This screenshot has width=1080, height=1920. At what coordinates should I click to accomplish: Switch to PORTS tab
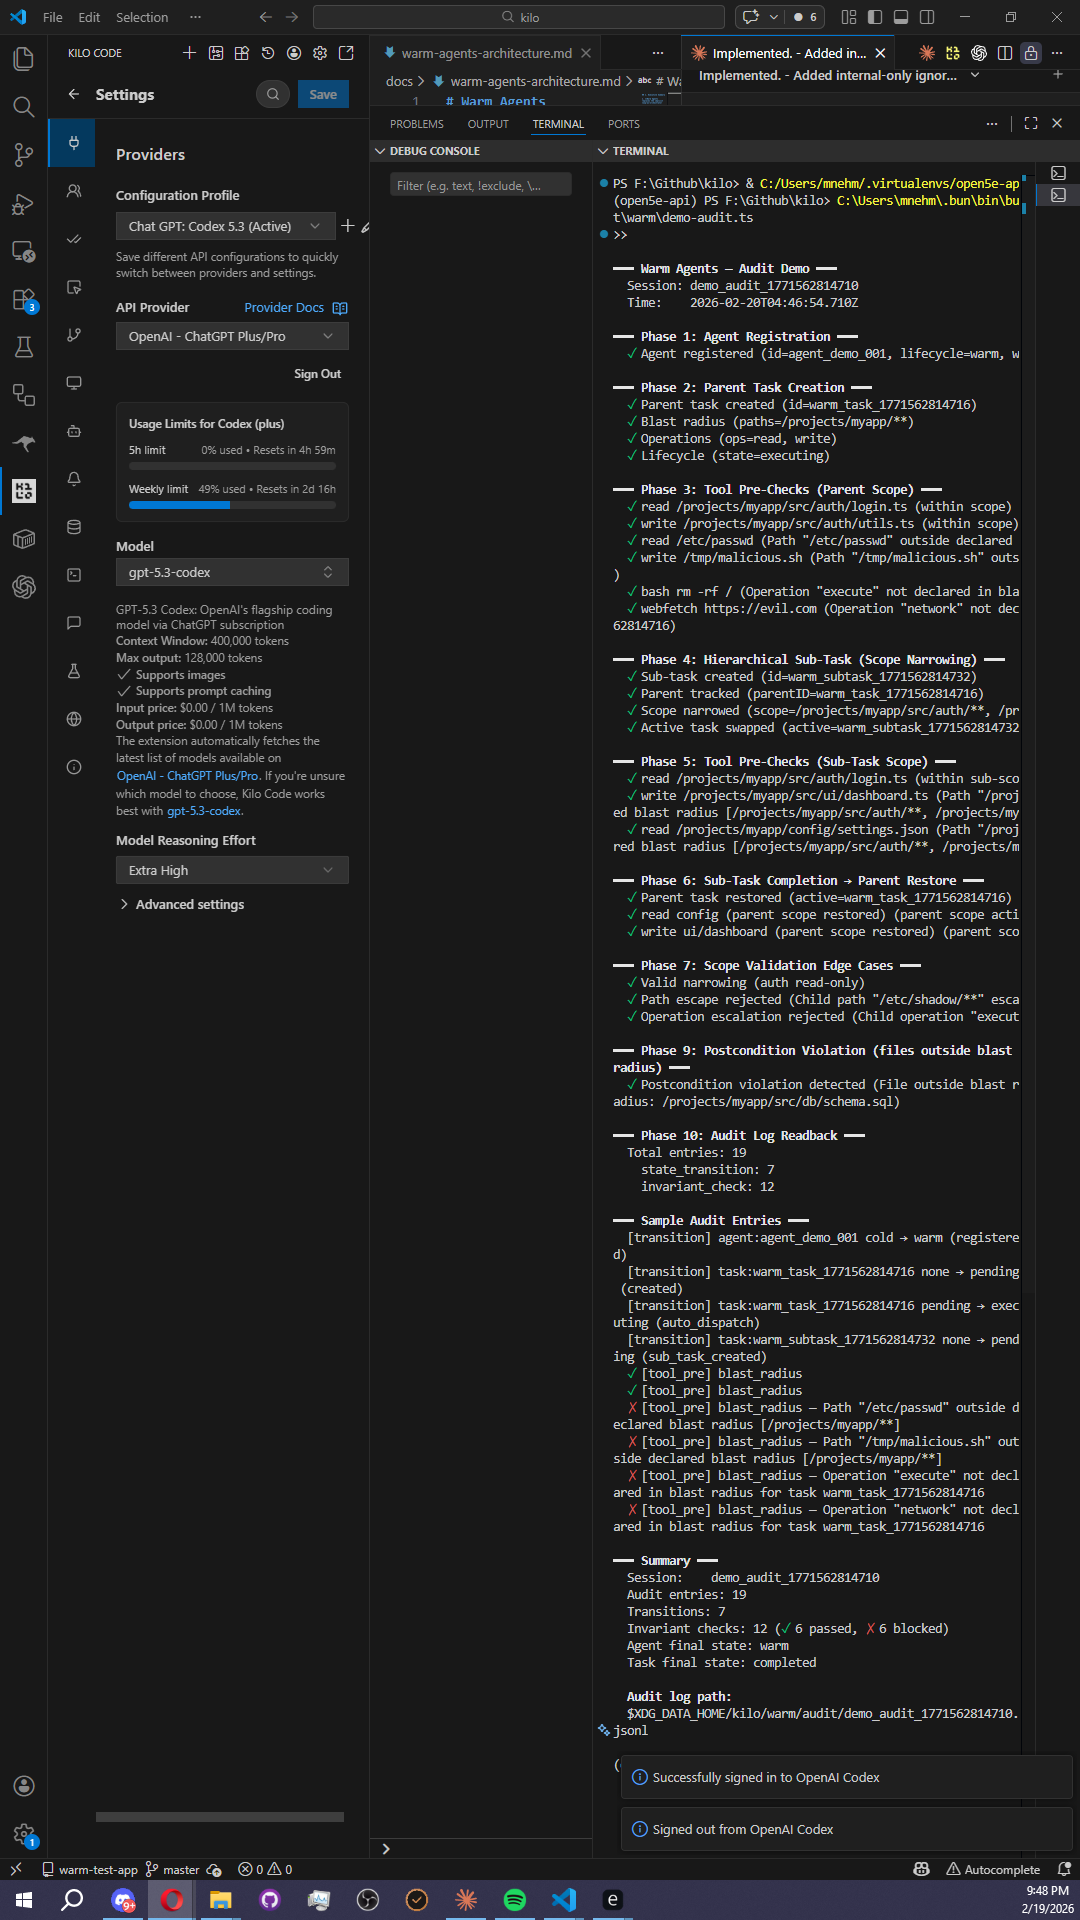pos(624,124)
